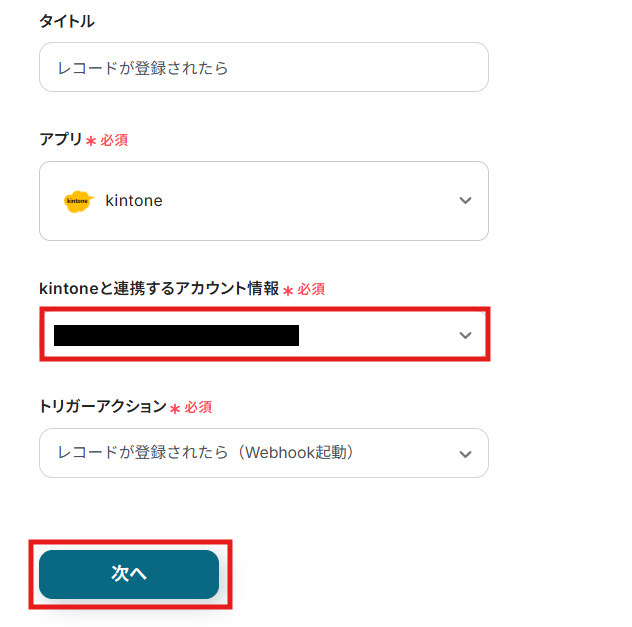This screenshot has width=632, height=627.
Task: Click the red asterisk beside アカウント情報
Action: (288, 290)
